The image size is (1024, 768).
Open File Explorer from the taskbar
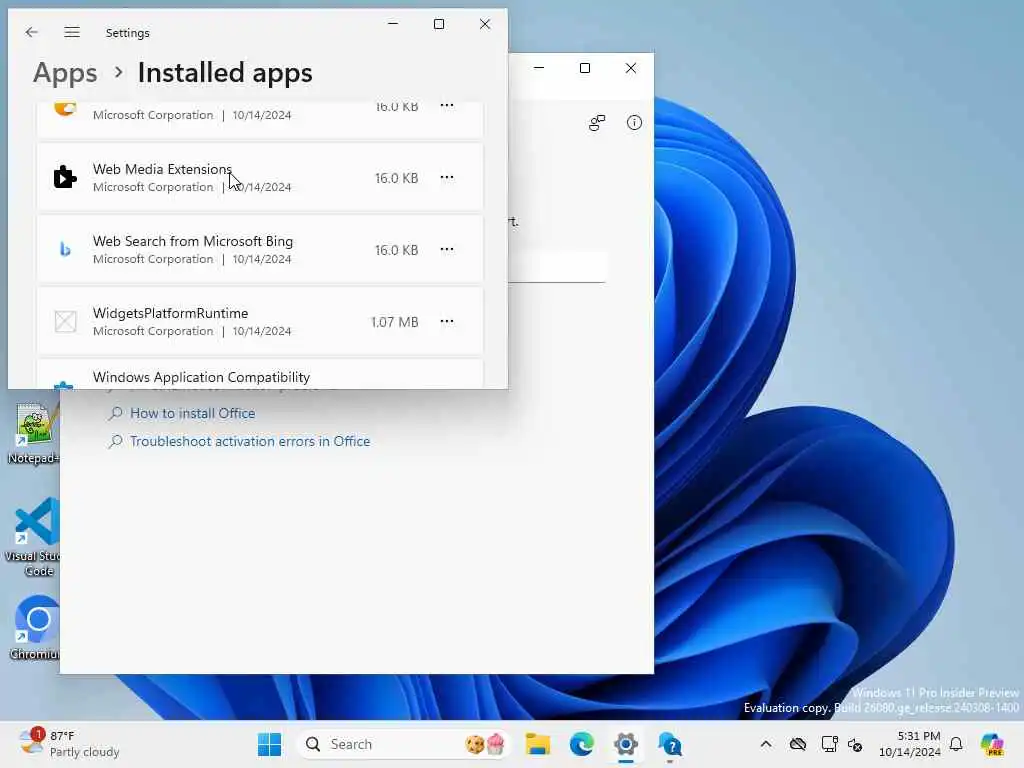537,744
